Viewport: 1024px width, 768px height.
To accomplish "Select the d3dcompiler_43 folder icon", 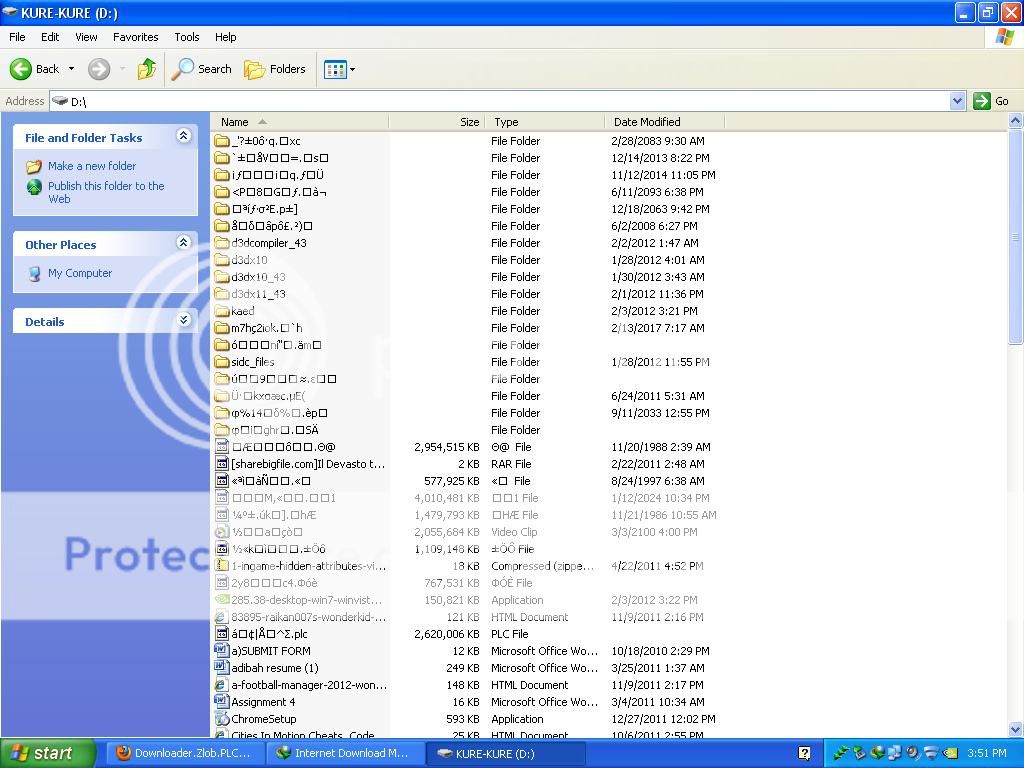I will [222, 243].
